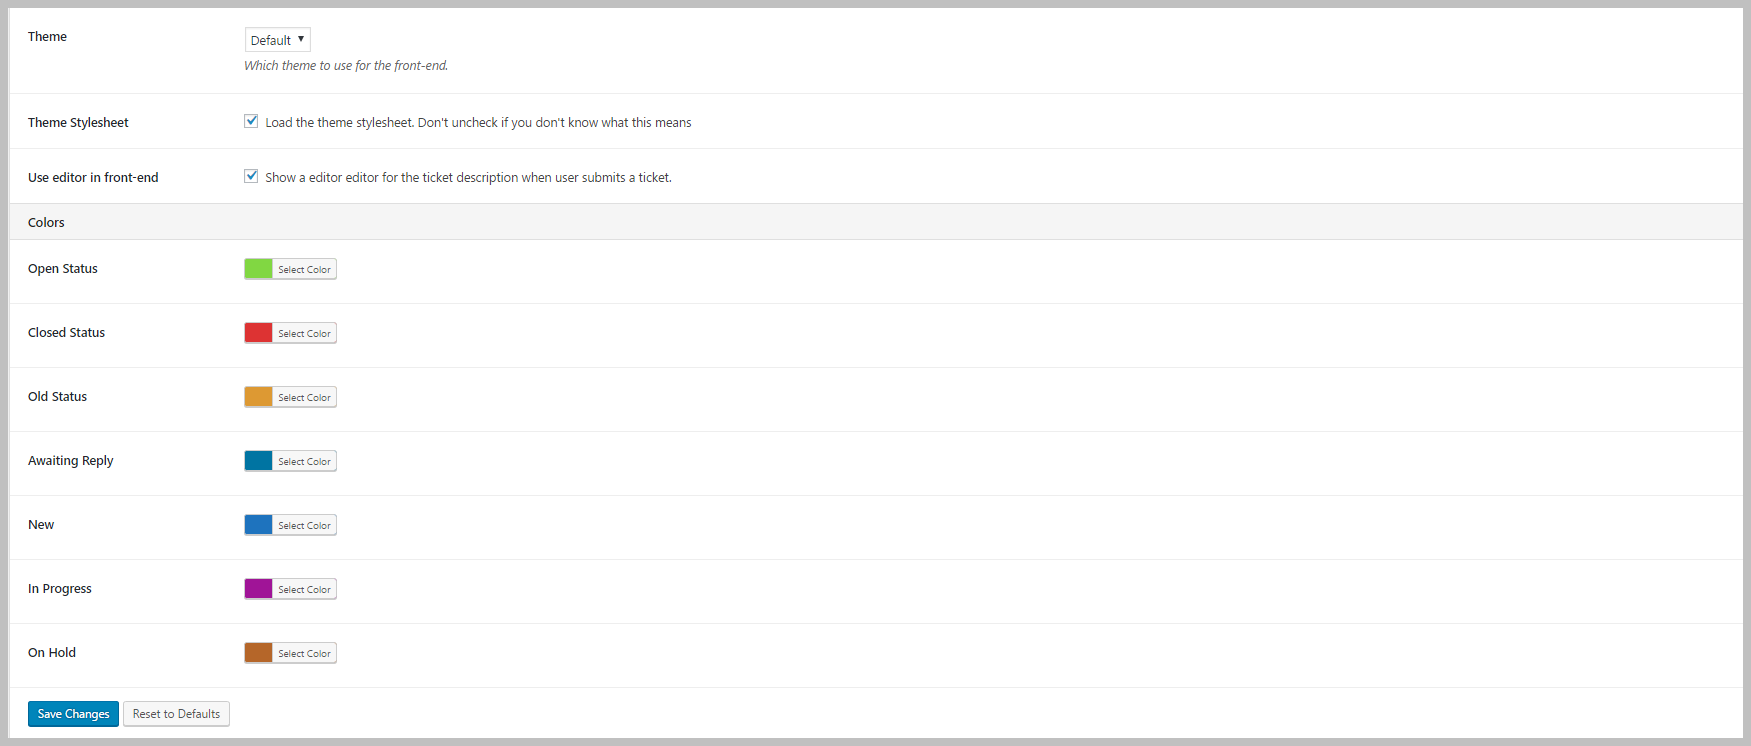Toggle the front-end editor checkbox
The height and width of the screenshot is (746, 1751).
click(251, 176)
